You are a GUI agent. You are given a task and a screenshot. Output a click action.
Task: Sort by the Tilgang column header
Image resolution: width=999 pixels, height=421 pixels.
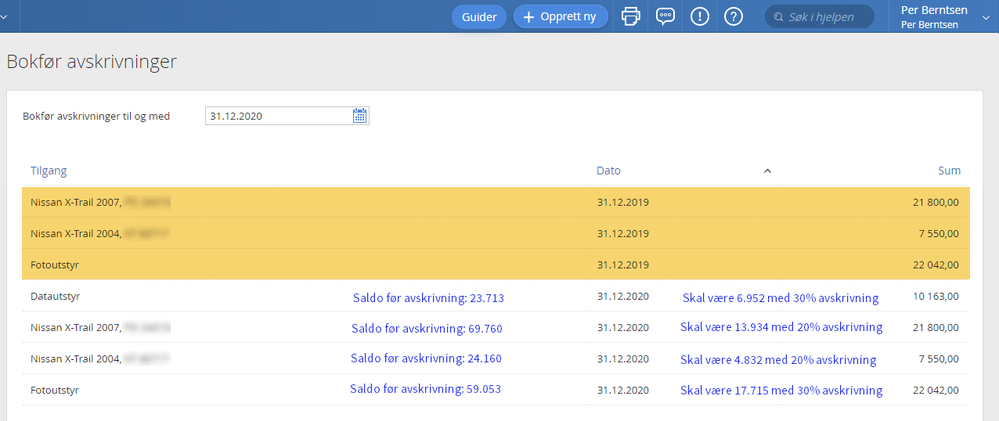[x=48, y=171]
